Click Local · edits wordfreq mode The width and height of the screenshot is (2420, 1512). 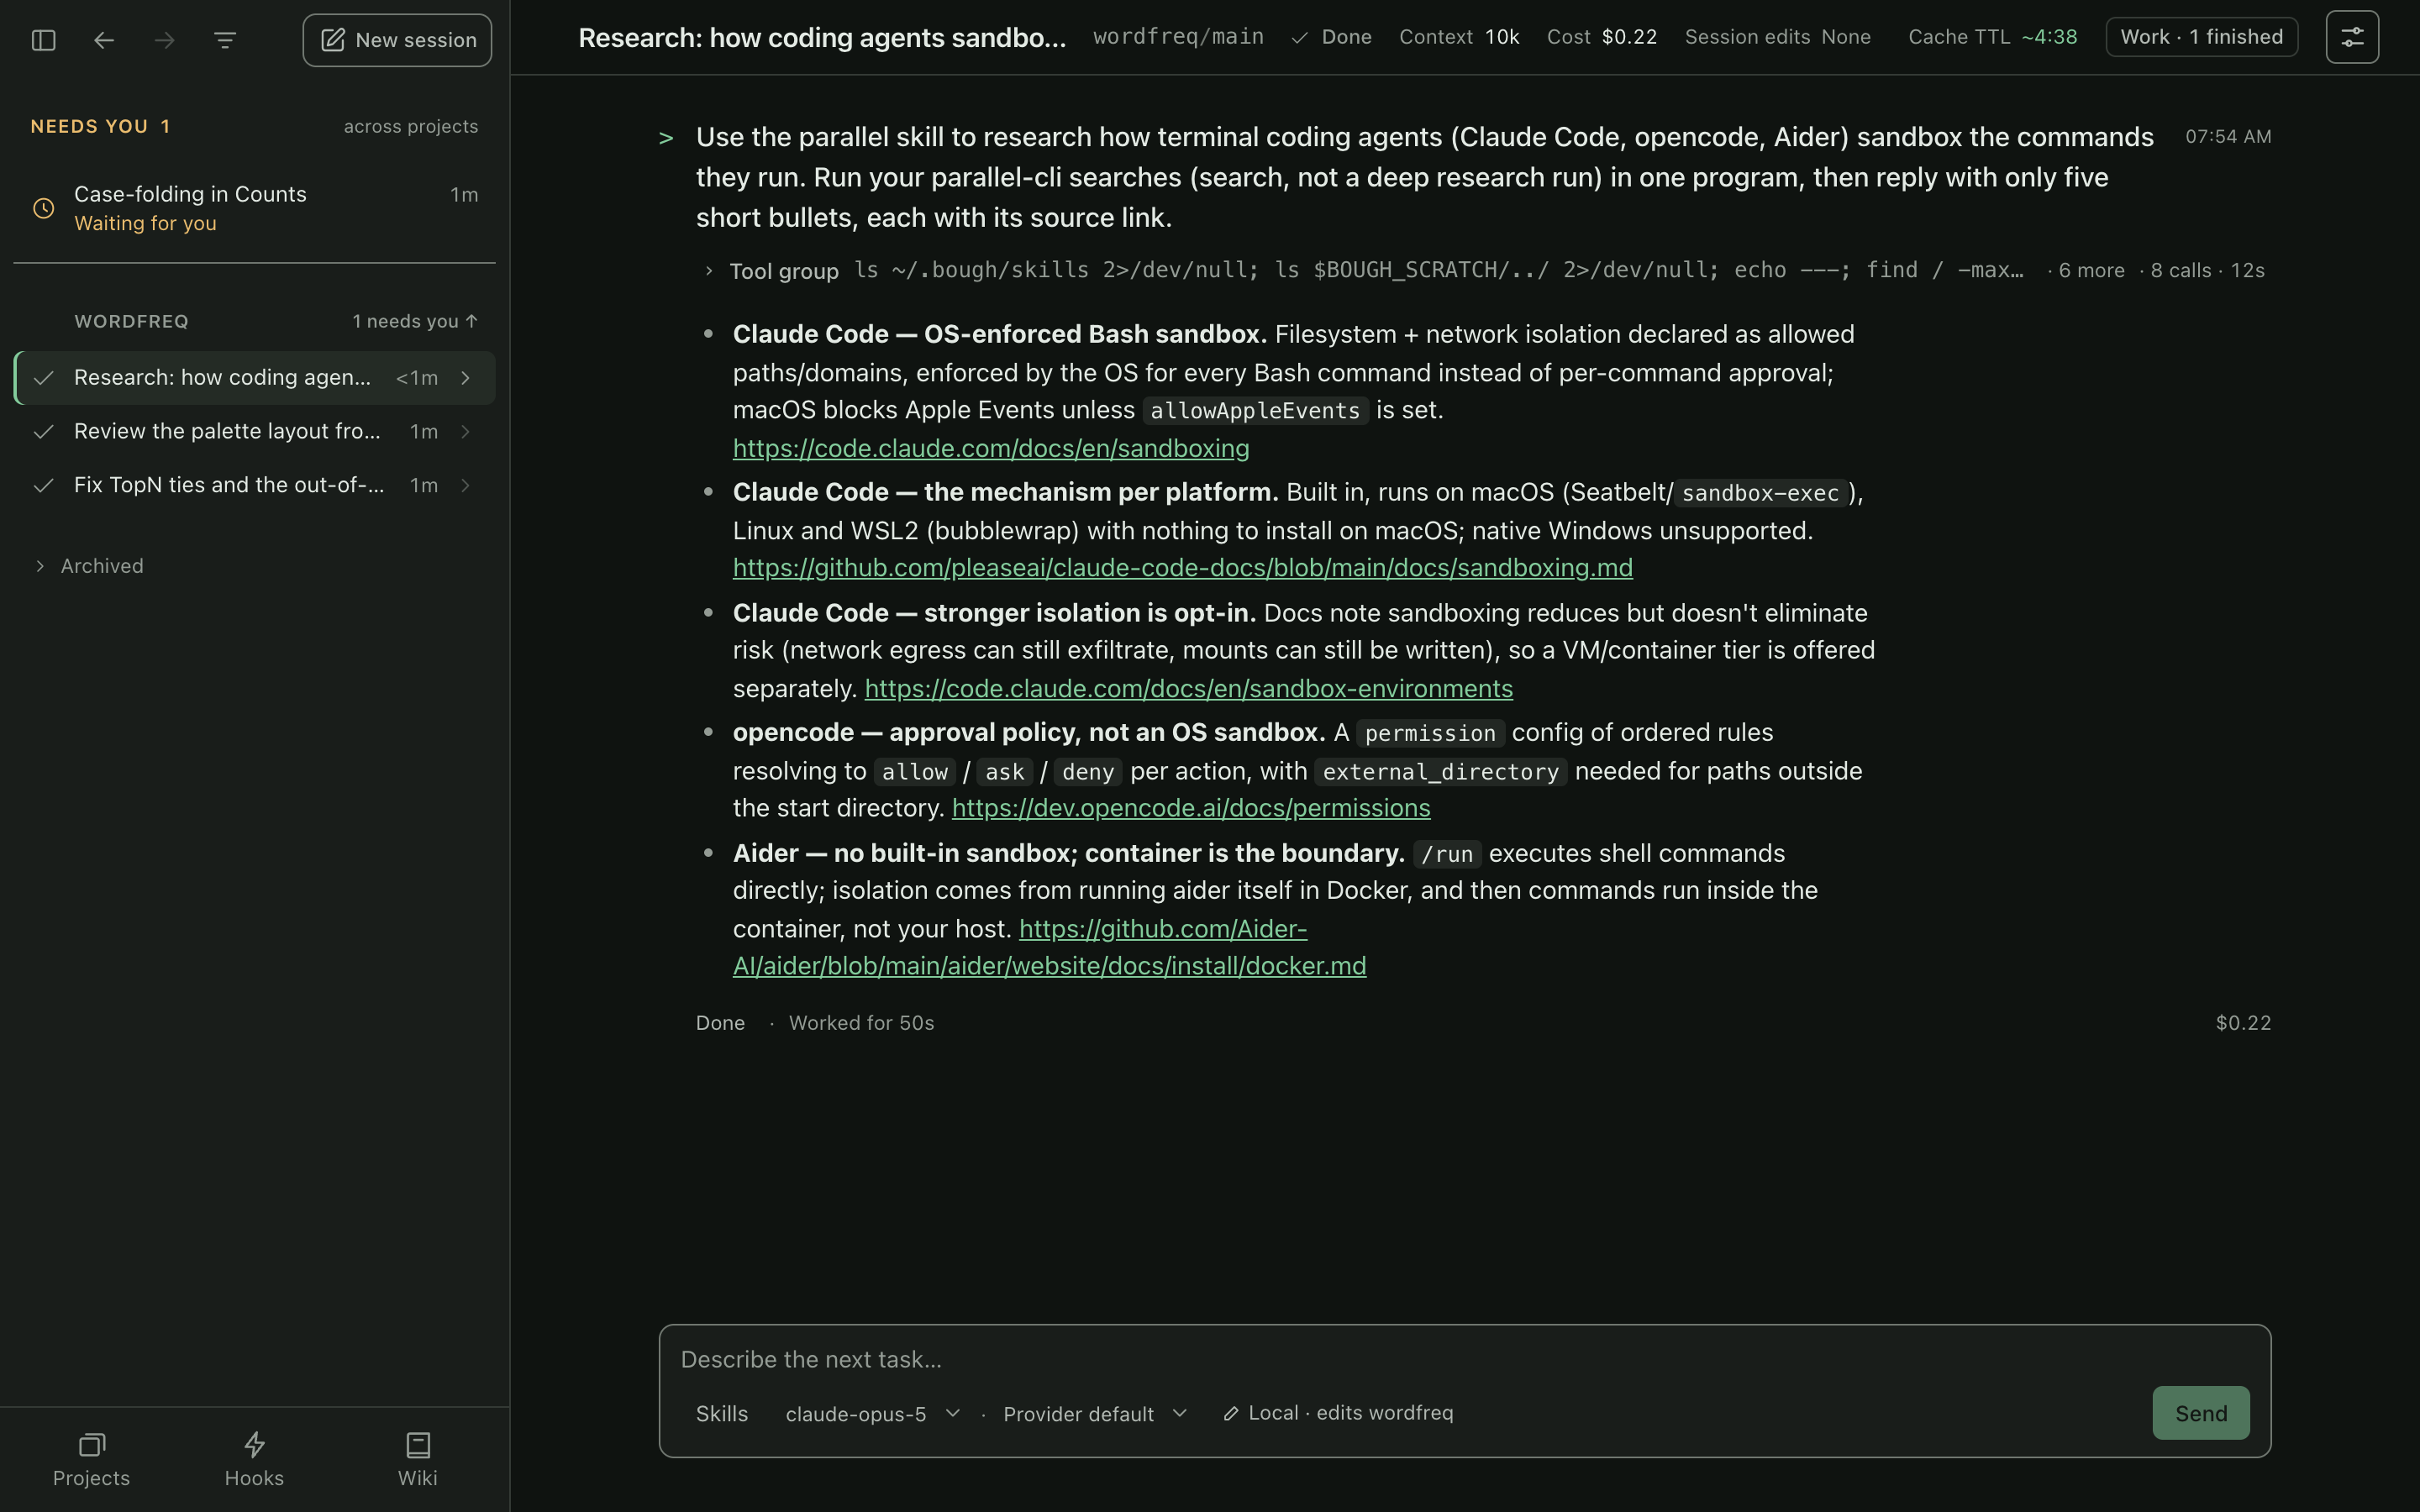(x=1339, y=1413)
